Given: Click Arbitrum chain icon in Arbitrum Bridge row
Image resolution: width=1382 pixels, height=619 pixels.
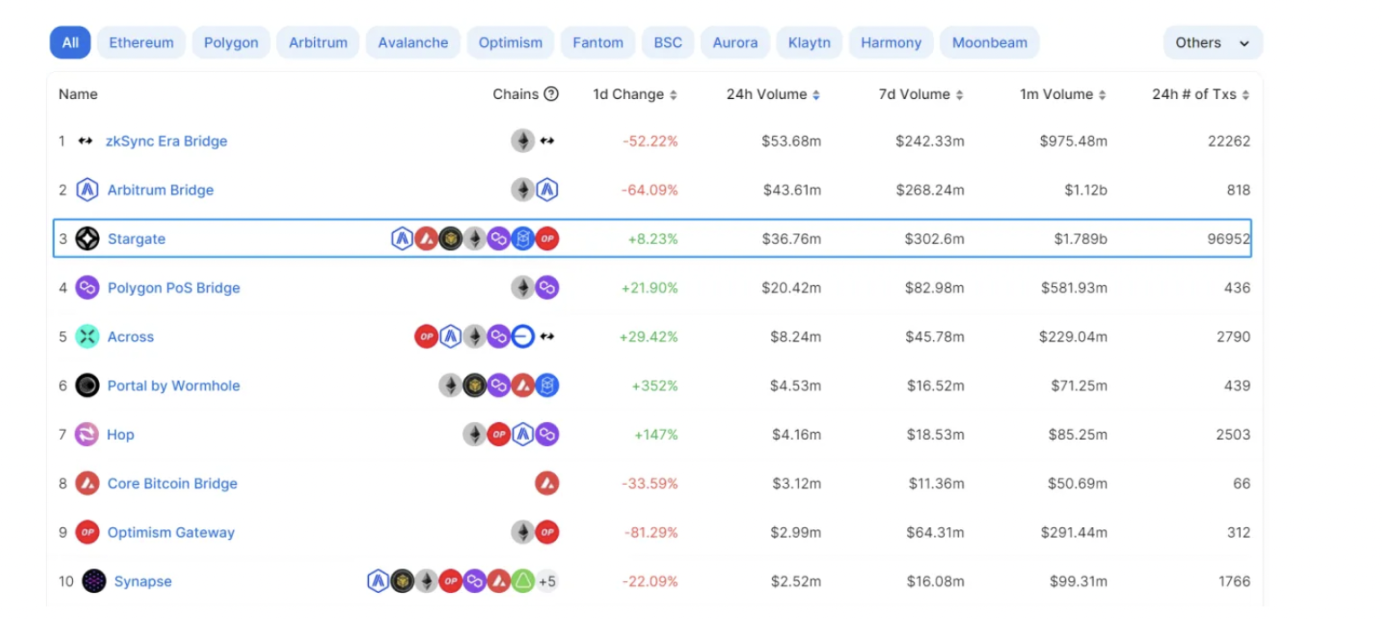Looking at the screenshot, I should pyautogui.click(x=547, y=190).
